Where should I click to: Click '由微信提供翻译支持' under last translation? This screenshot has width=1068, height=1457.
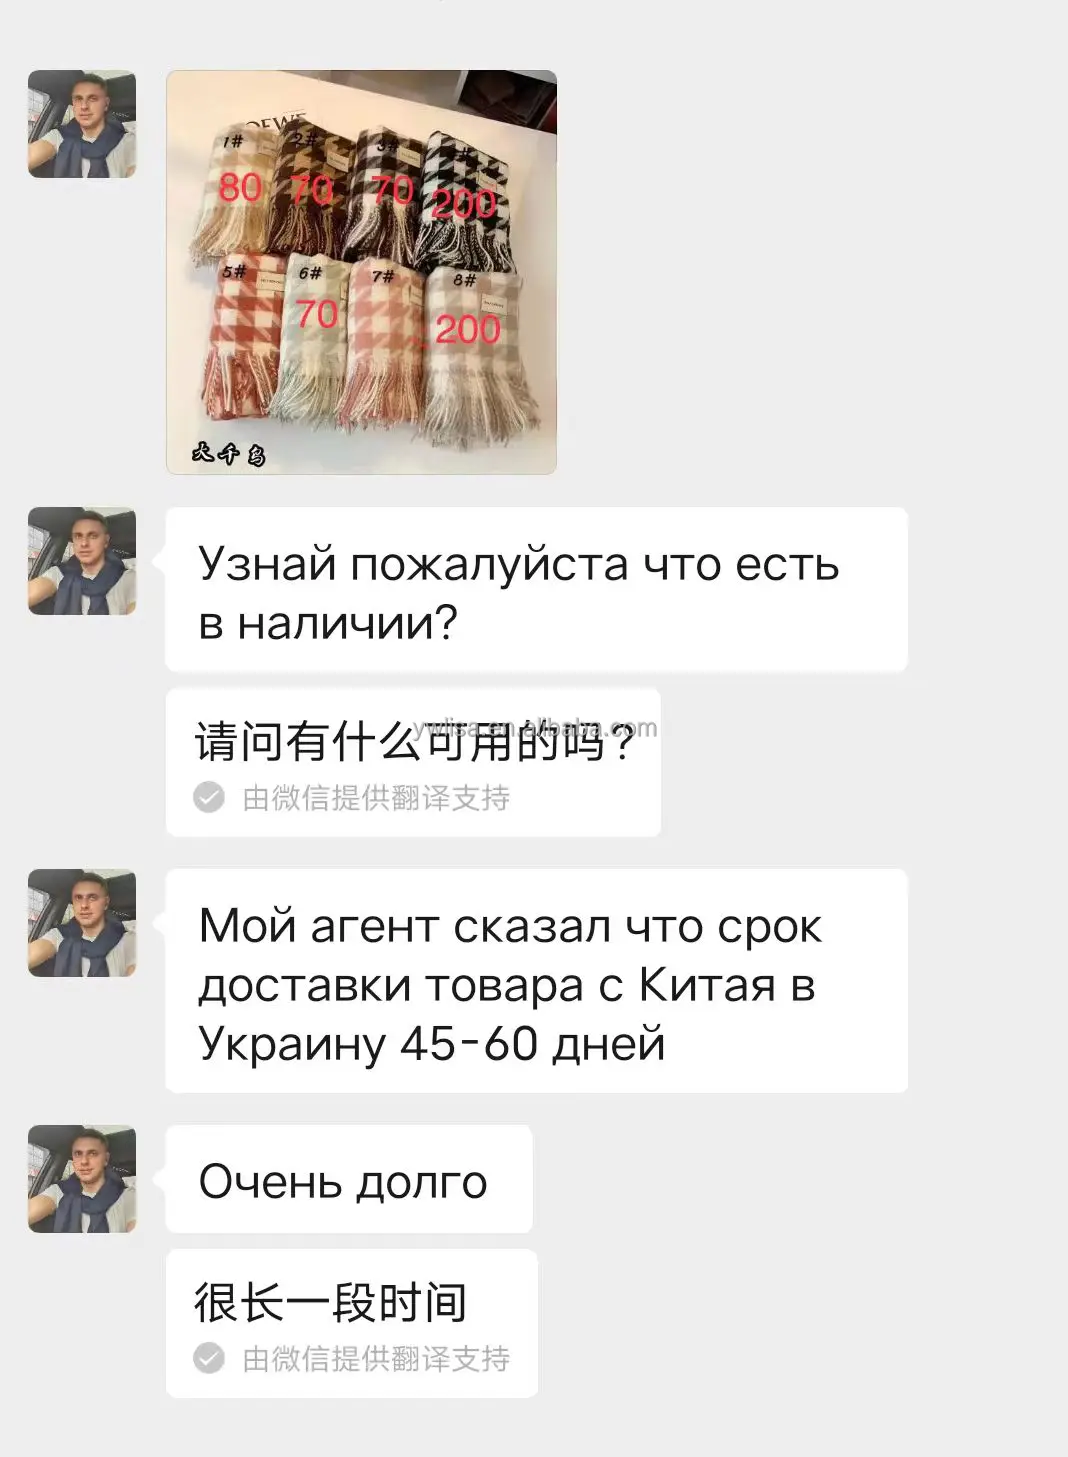point(376,1359)
